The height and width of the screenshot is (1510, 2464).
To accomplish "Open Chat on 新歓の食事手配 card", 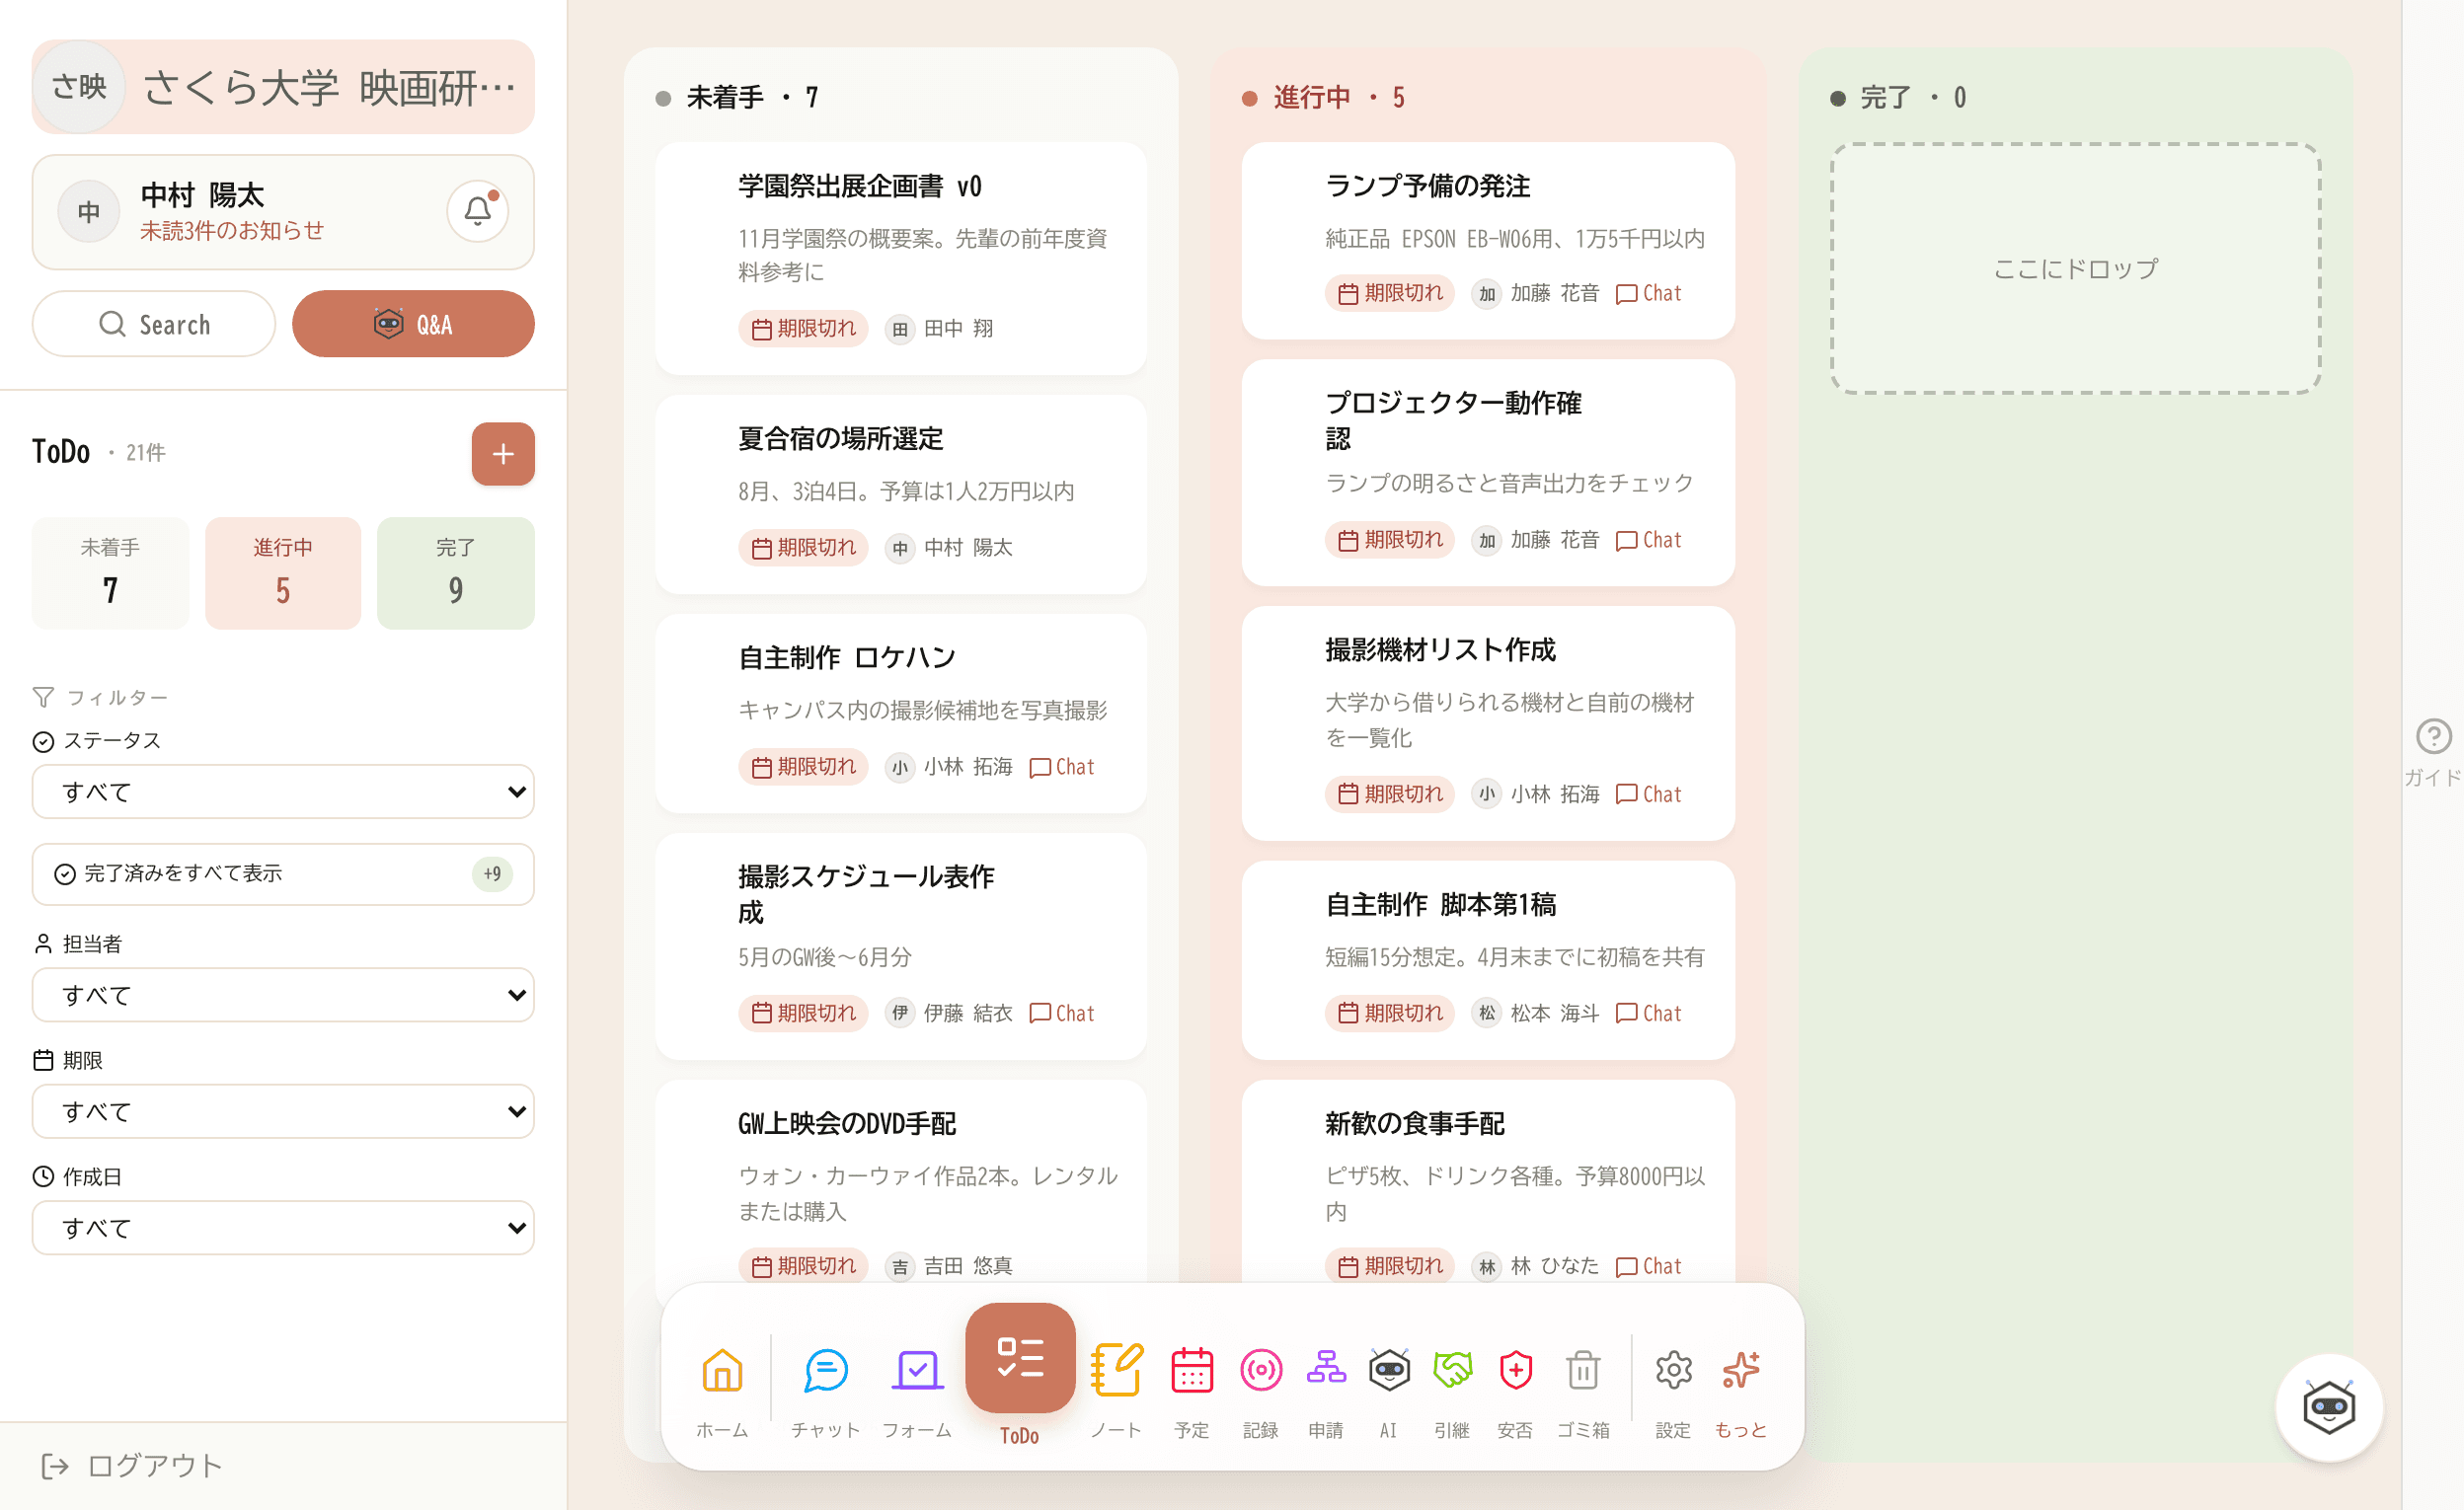I will (1649, 1266).
